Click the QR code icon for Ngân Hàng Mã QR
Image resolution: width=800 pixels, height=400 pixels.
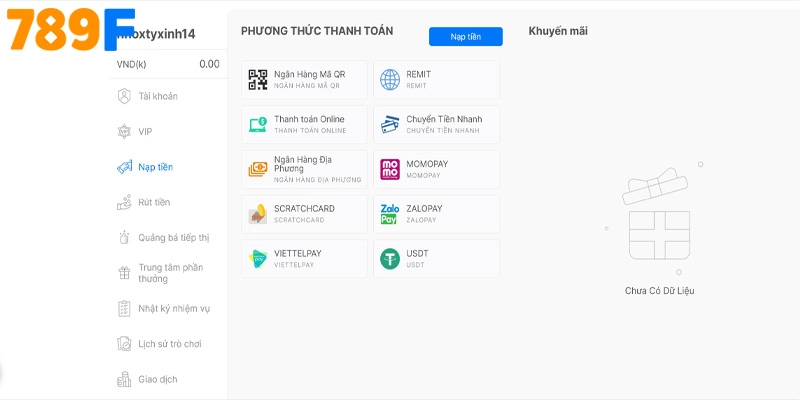[x=258, y=80]
